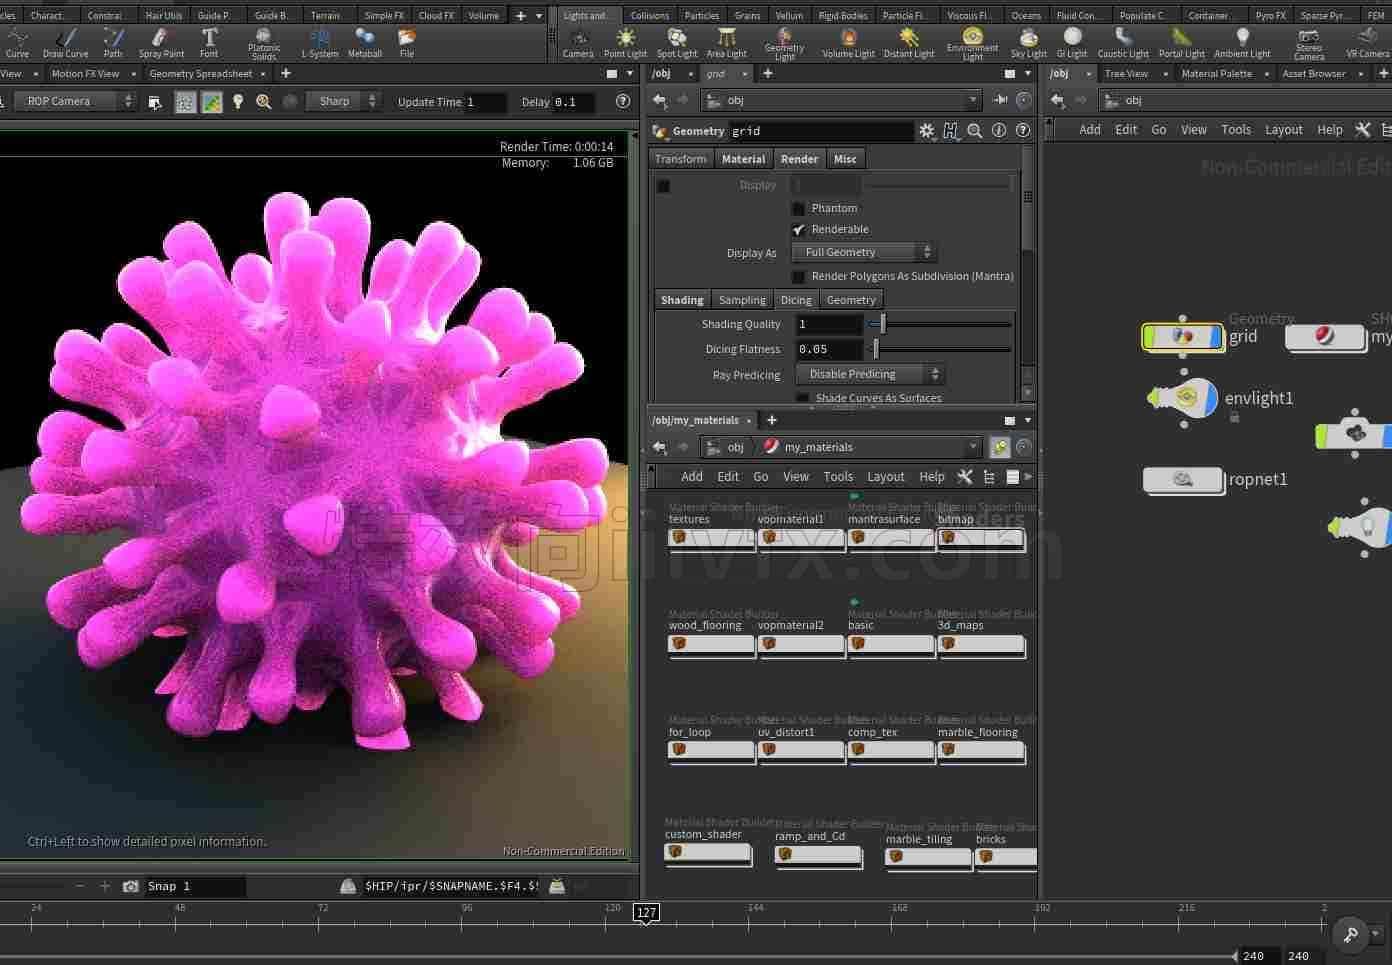The height and width of the screenshot is (965, 1392).
Task: Choose the Portal Light tool
Action: (1182, 42)
